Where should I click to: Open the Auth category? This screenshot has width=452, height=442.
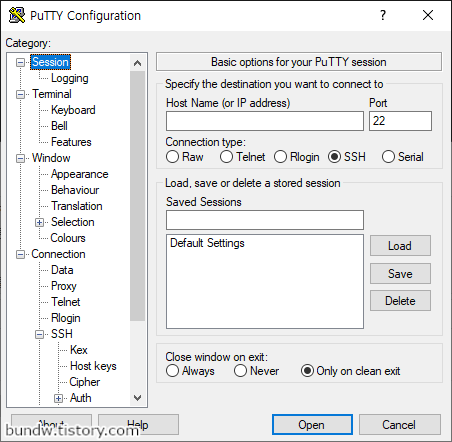(81, 398)
